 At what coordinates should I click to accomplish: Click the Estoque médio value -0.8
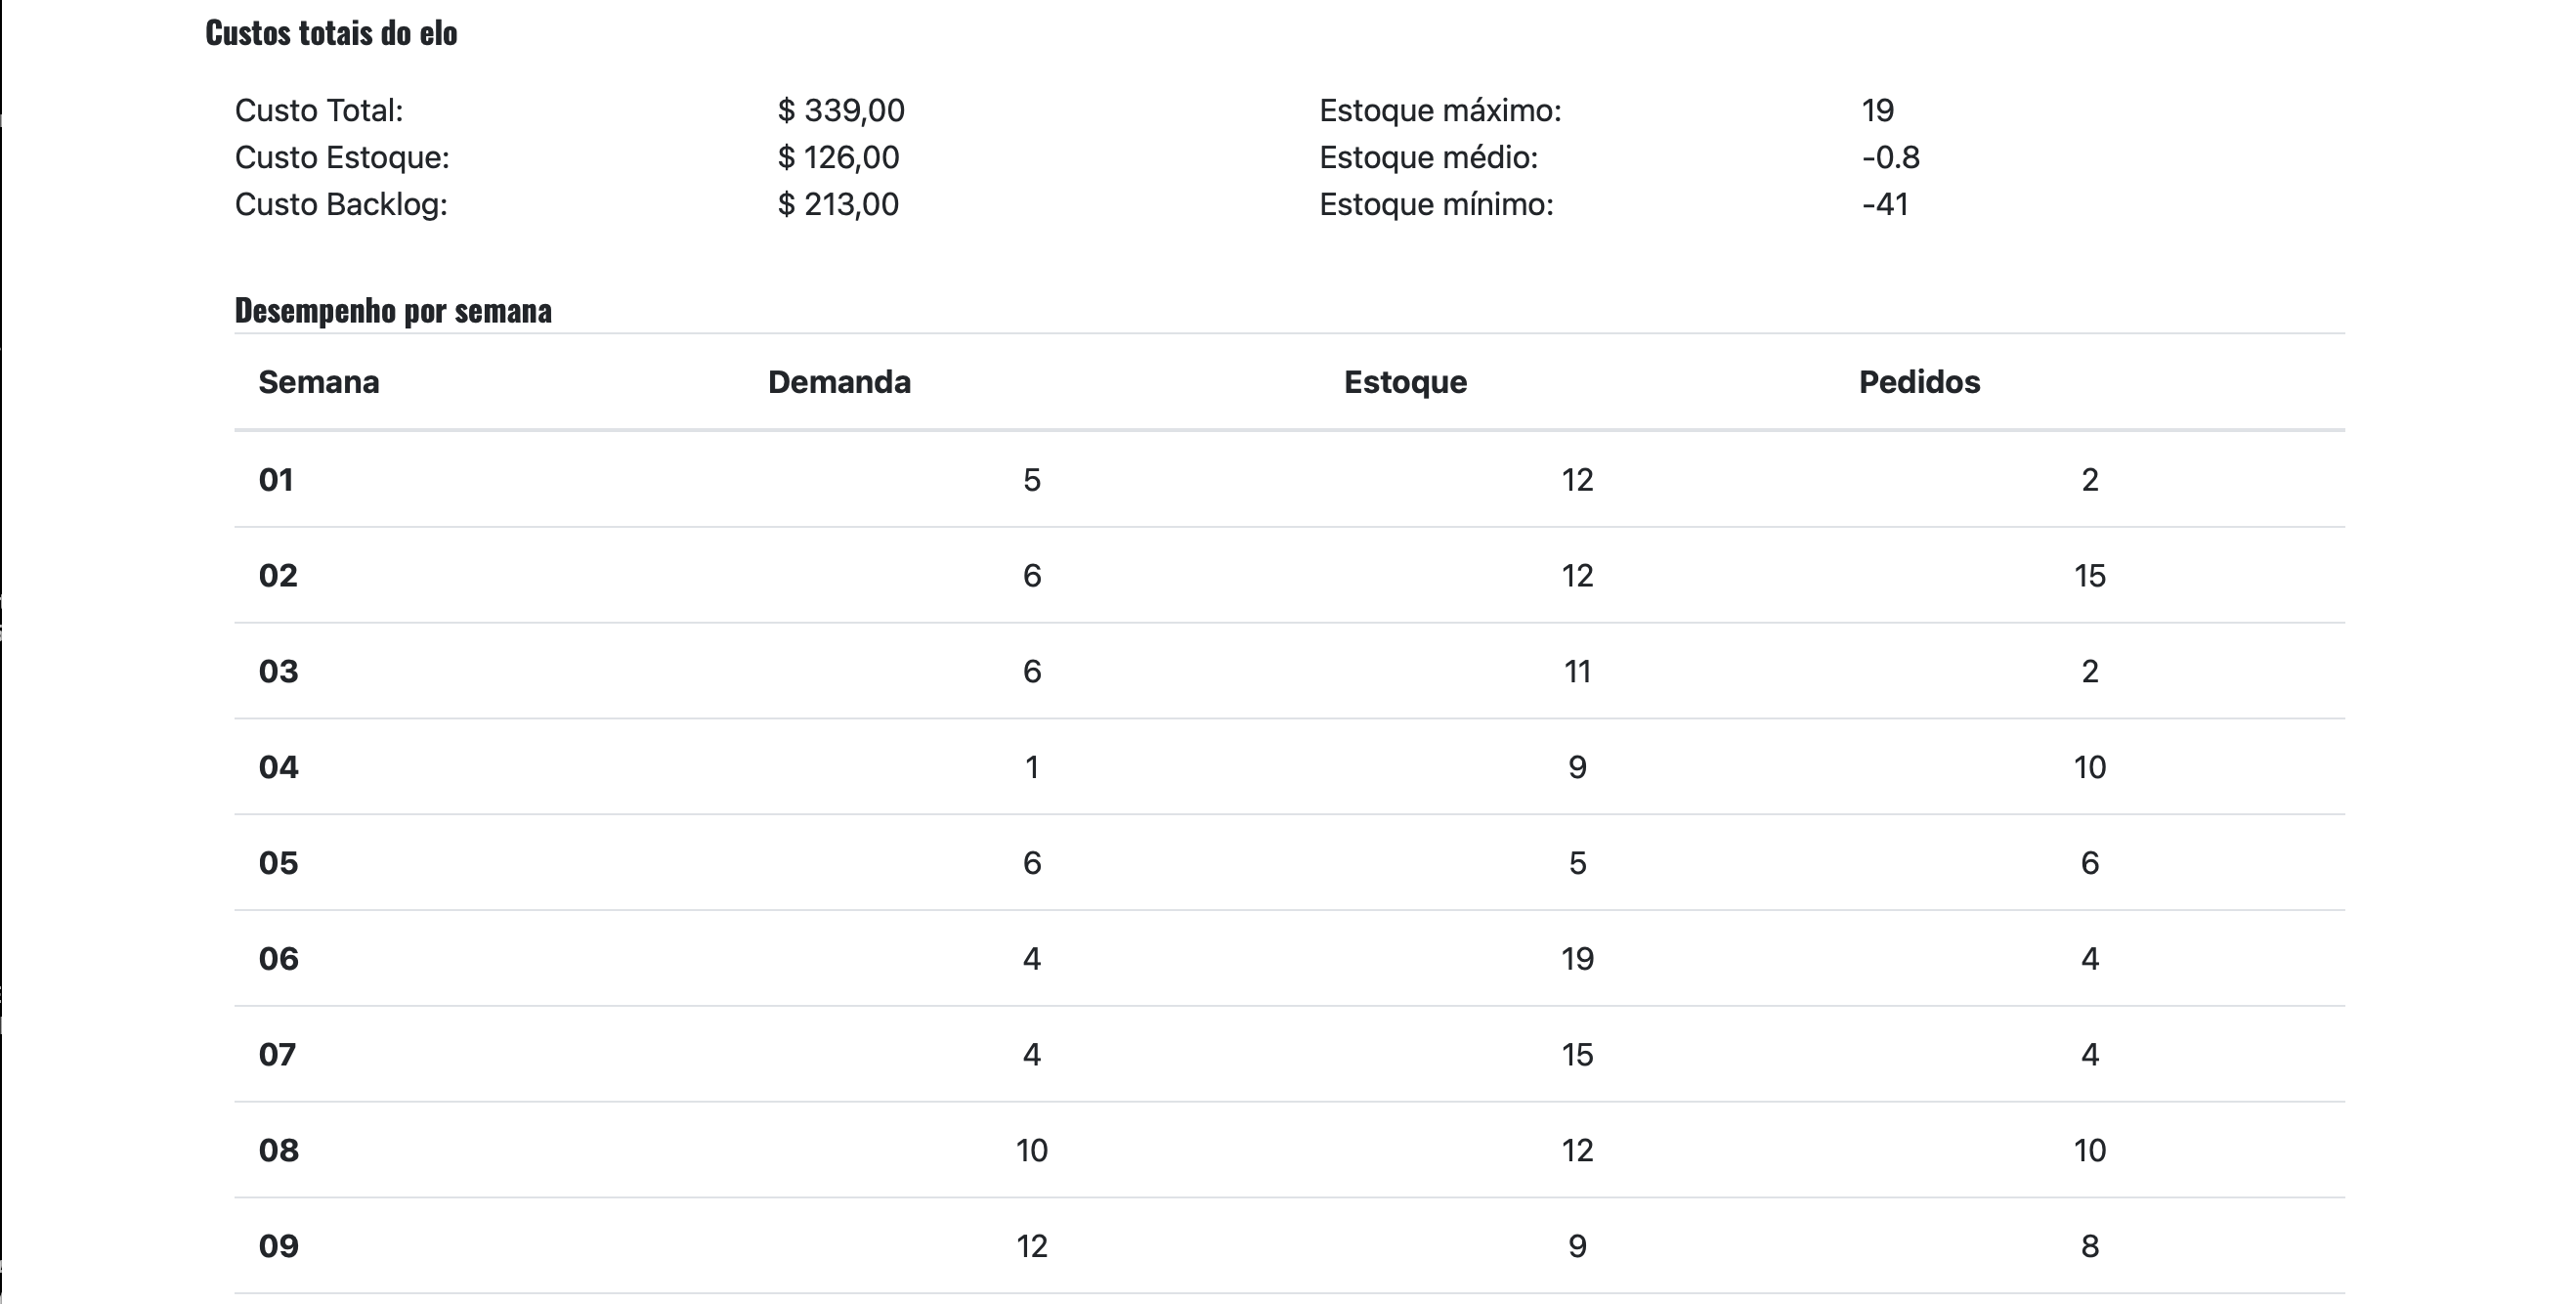(x=1890, y=157)
